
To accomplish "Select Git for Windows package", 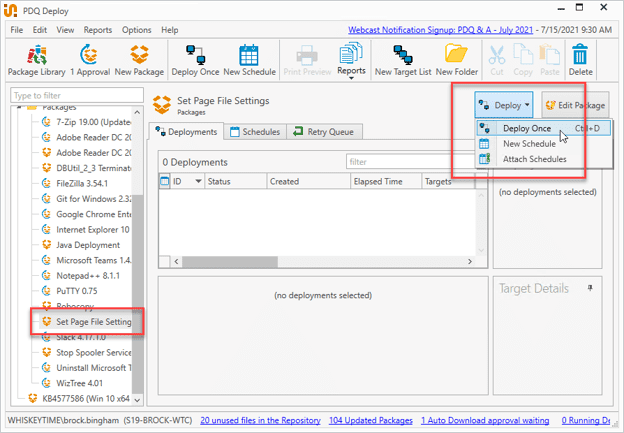I will tap(86, 199).
